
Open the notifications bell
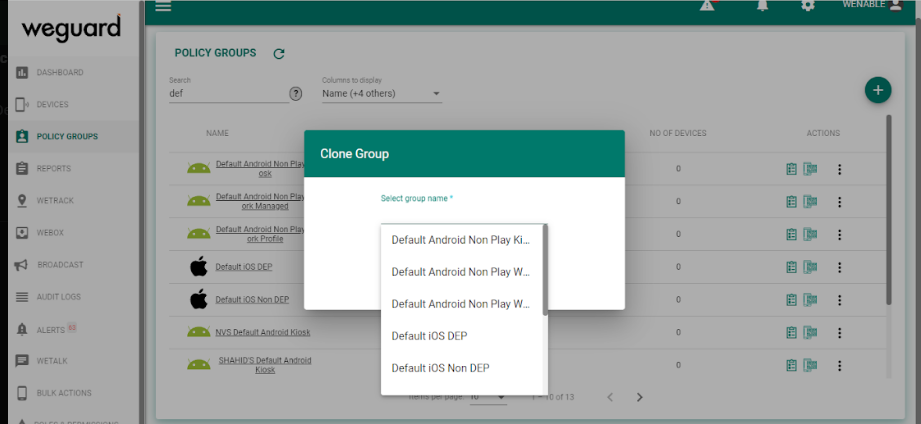[762, 5]
